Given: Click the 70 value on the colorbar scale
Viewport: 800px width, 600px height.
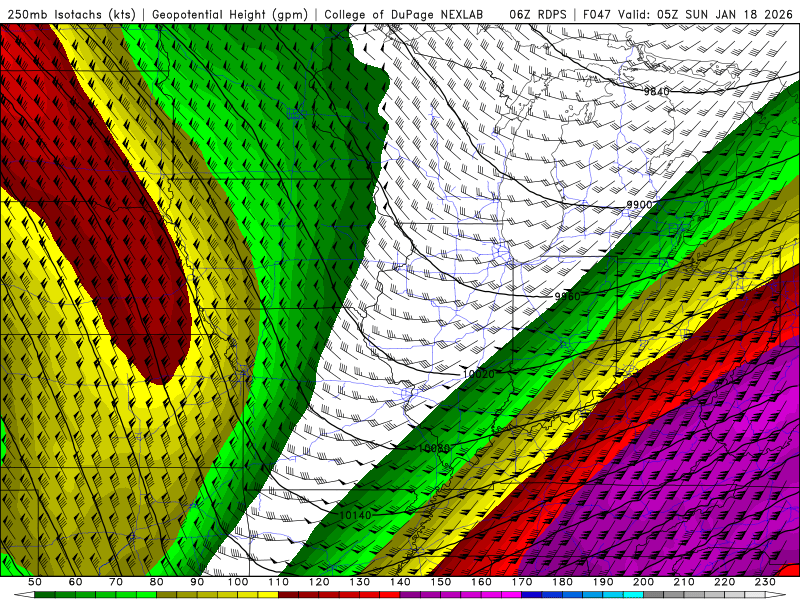Looking at the screenshot, I should pos(116,582).
